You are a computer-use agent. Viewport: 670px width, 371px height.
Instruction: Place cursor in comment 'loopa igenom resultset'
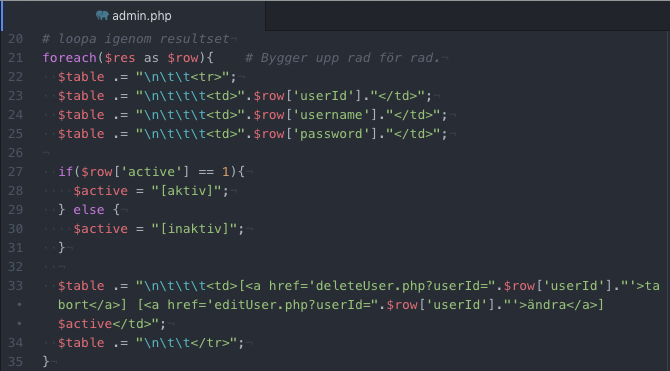coord(144,39)
